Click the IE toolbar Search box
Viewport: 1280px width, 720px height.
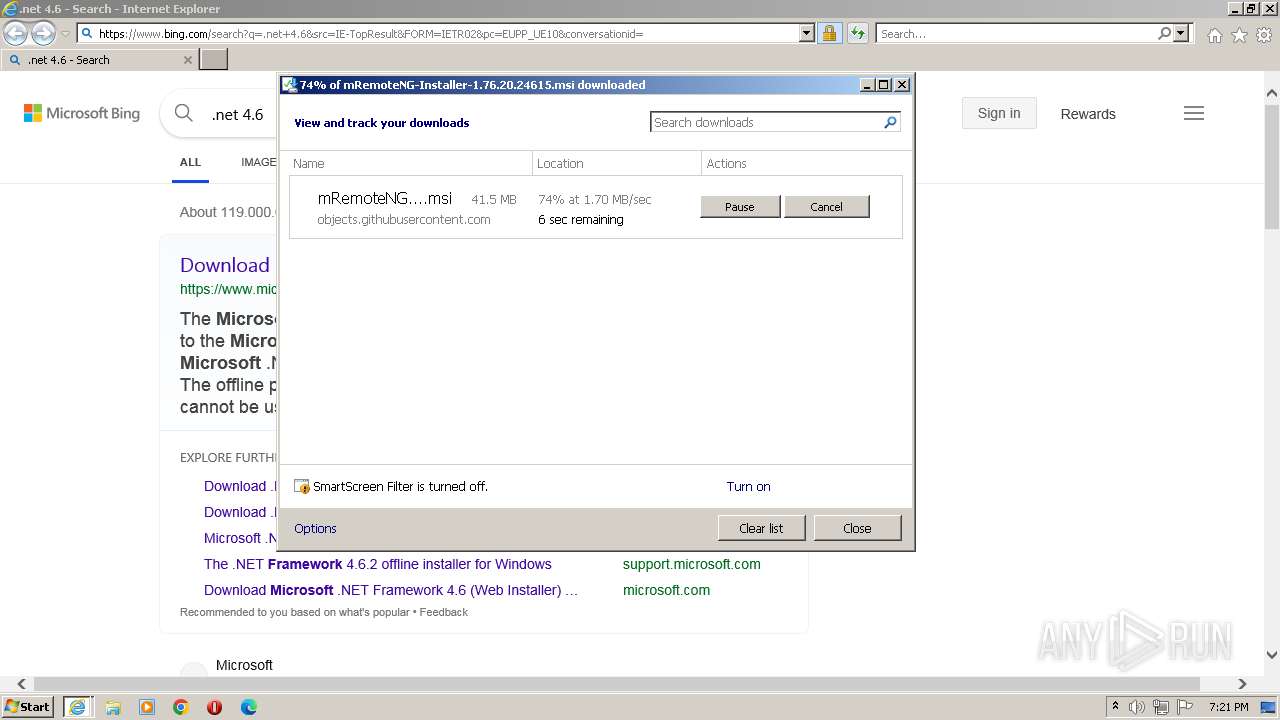coord(1015,33)
